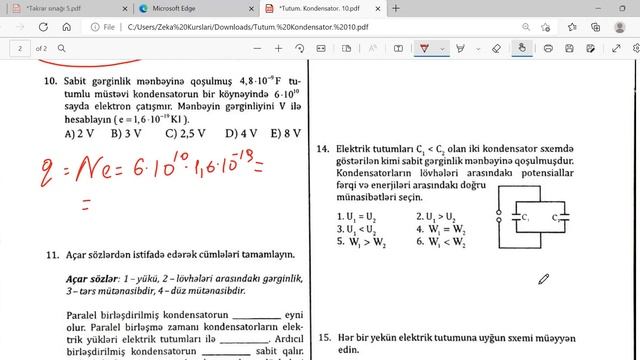The image size is (640, 360).
Task: Open the browser profile avatar
Action: pyautogui.click(x=620, y=27)
